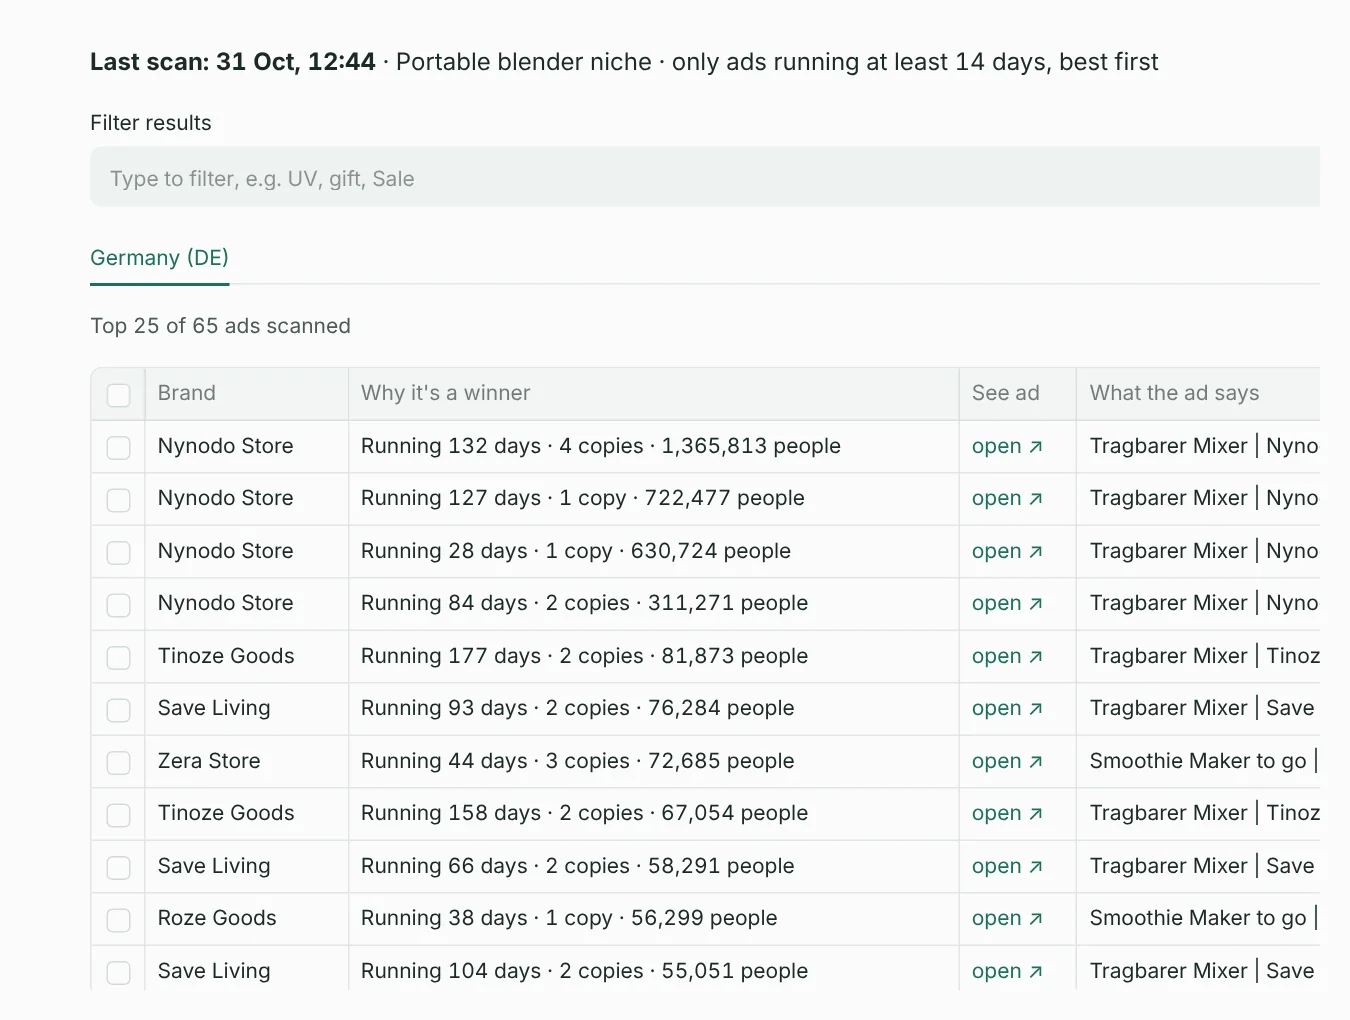
Task: Mark the Nynodo Store 84 days row checkbox
Action: [x=119, y=604]
